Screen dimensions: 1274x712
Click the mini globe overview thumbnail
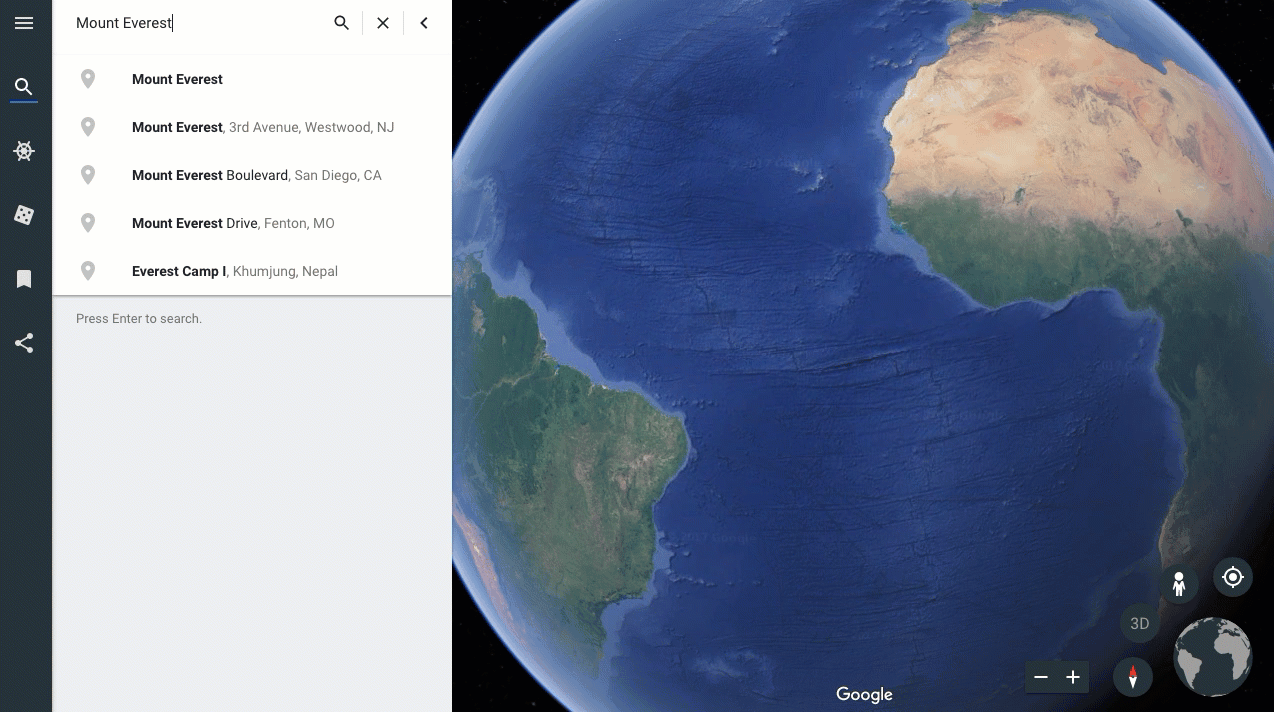tap(1213, 657)
